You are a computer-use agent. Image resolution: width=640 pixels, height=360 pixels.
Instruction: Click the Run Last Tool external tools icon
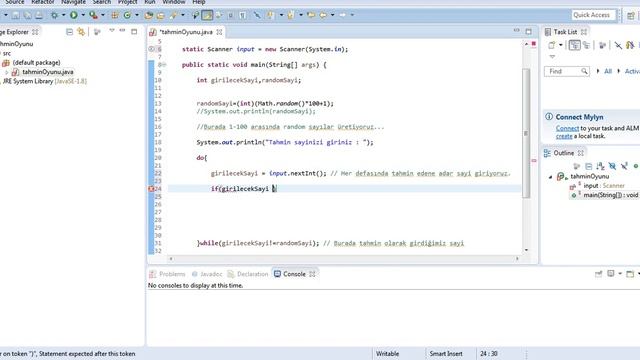[93, 15]
